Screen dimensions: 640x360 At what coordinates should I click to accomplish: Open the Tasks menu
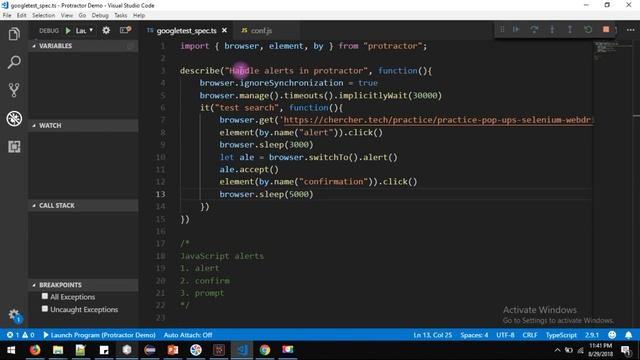pos(120,15)
